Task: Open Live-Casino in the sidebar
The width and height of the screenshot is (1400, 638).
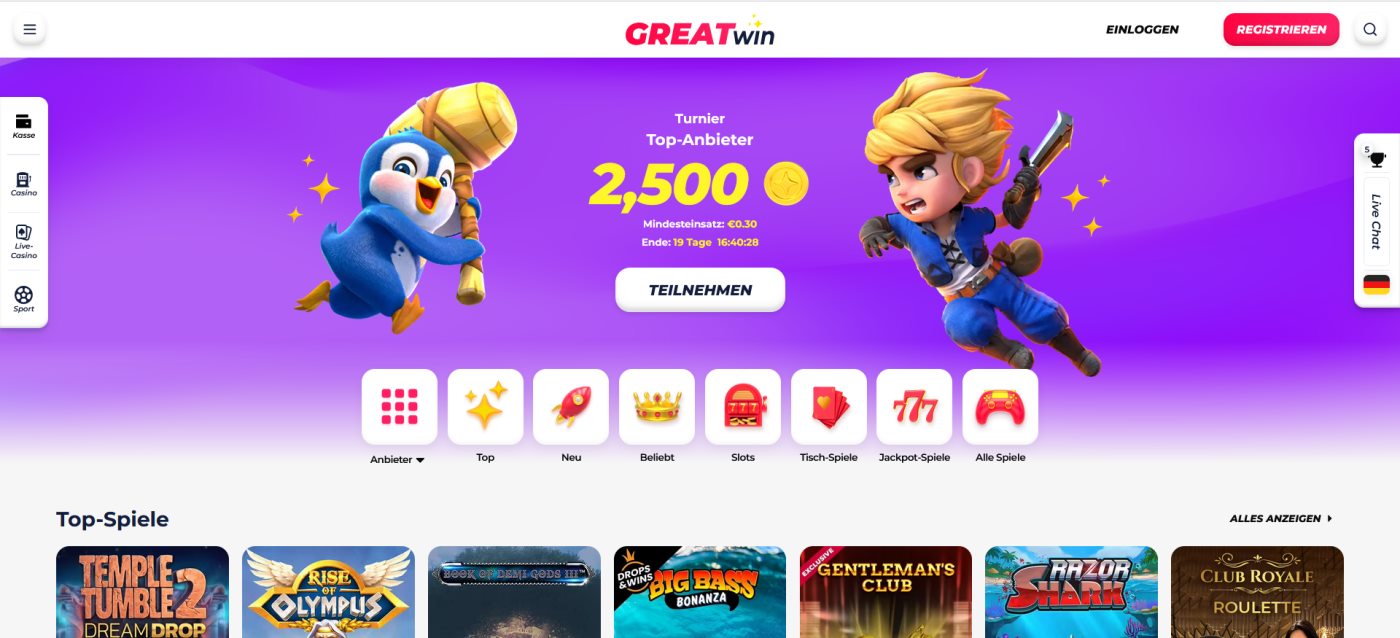Action: [x=24, y=241]
